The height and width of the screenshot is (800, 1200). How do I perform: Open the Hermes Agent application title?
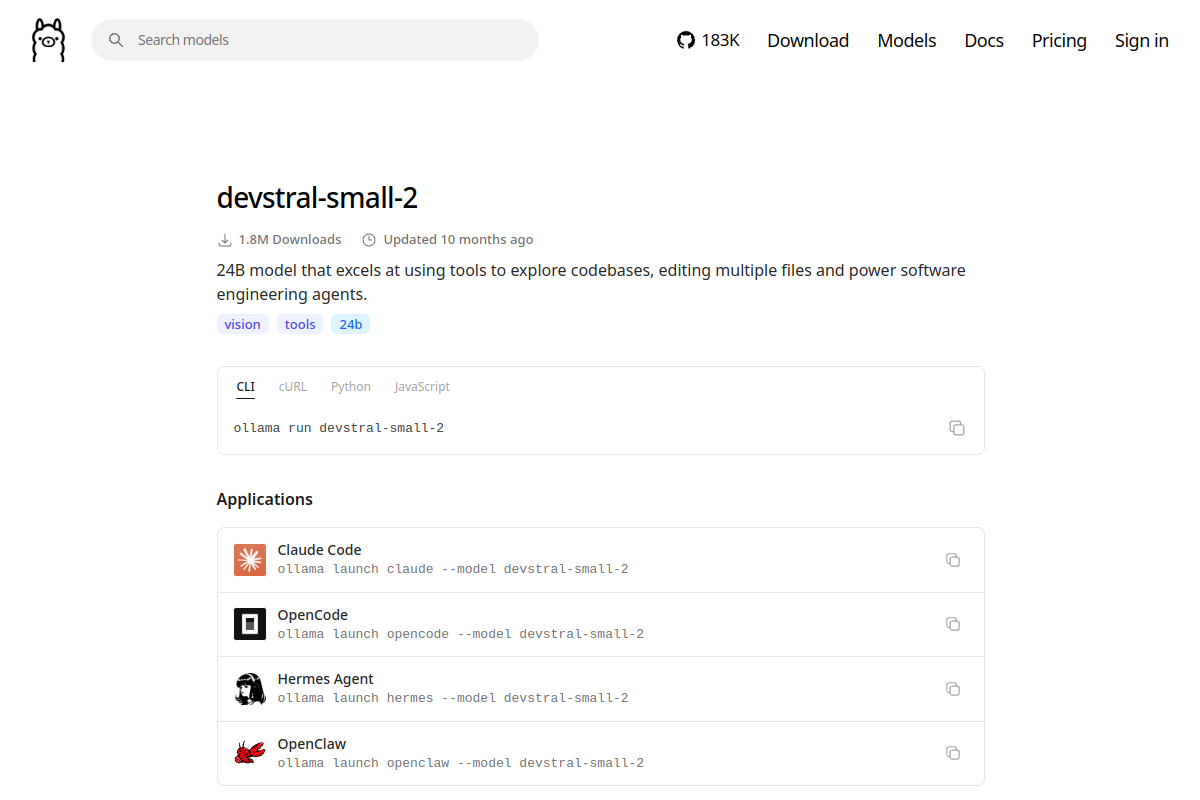(325, 679)
